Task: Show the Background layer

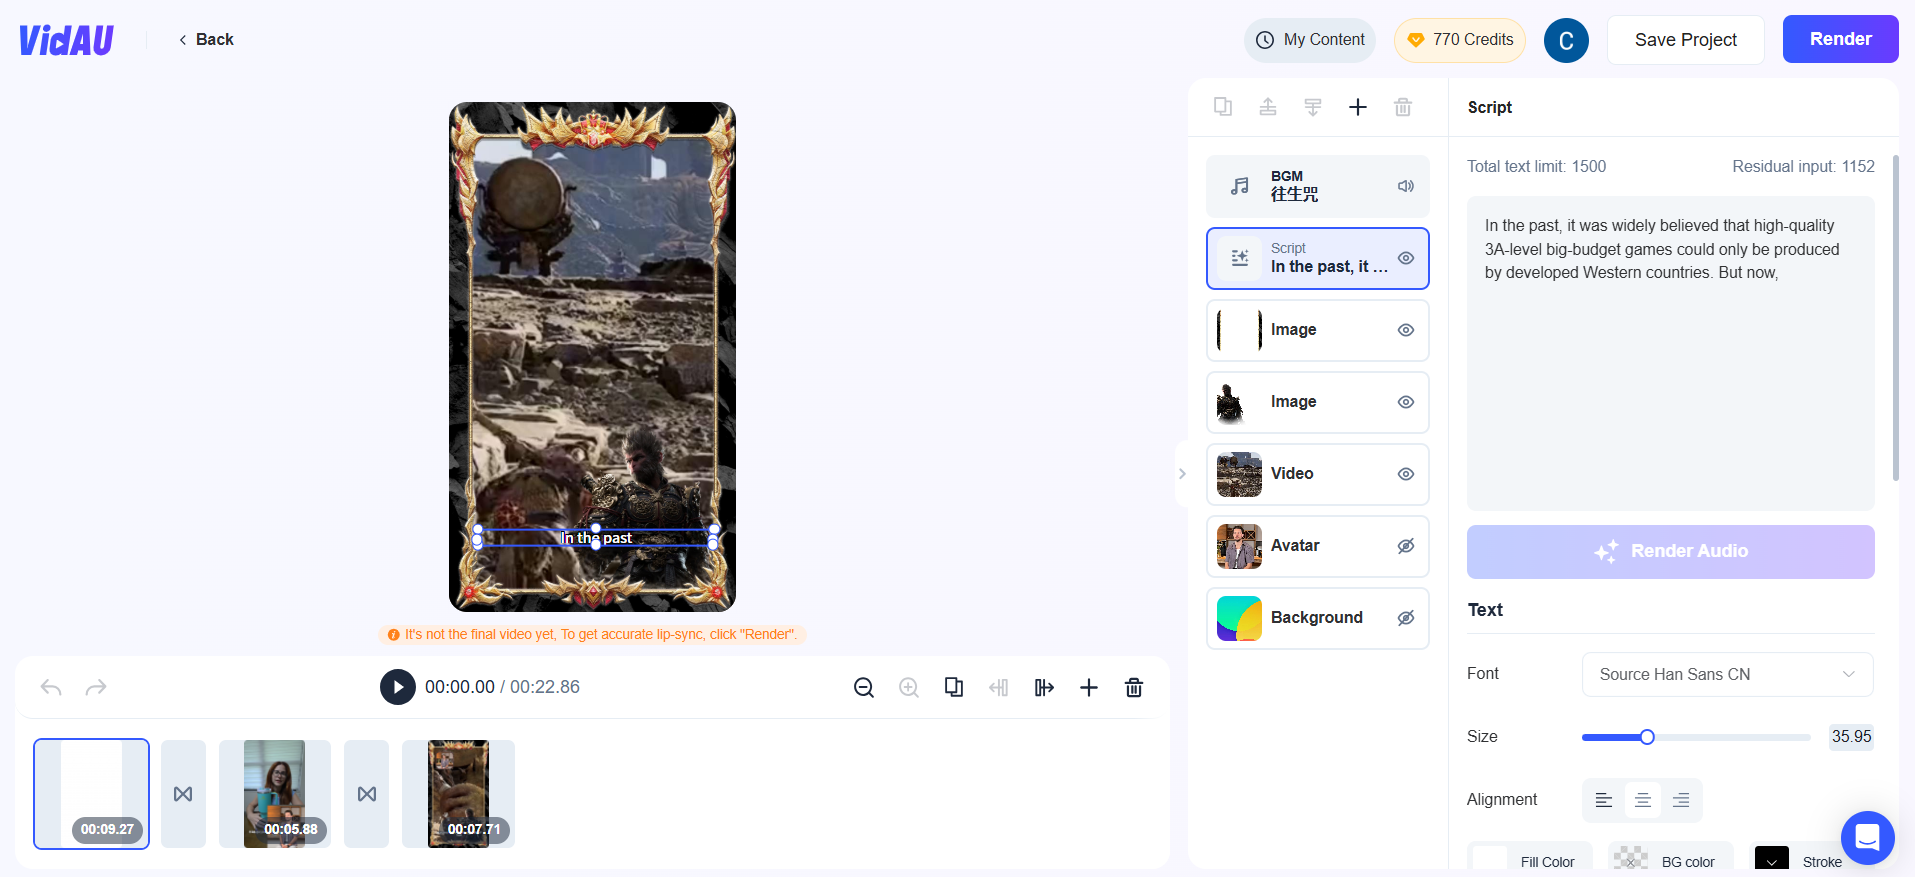Action: click(1406, 618)
